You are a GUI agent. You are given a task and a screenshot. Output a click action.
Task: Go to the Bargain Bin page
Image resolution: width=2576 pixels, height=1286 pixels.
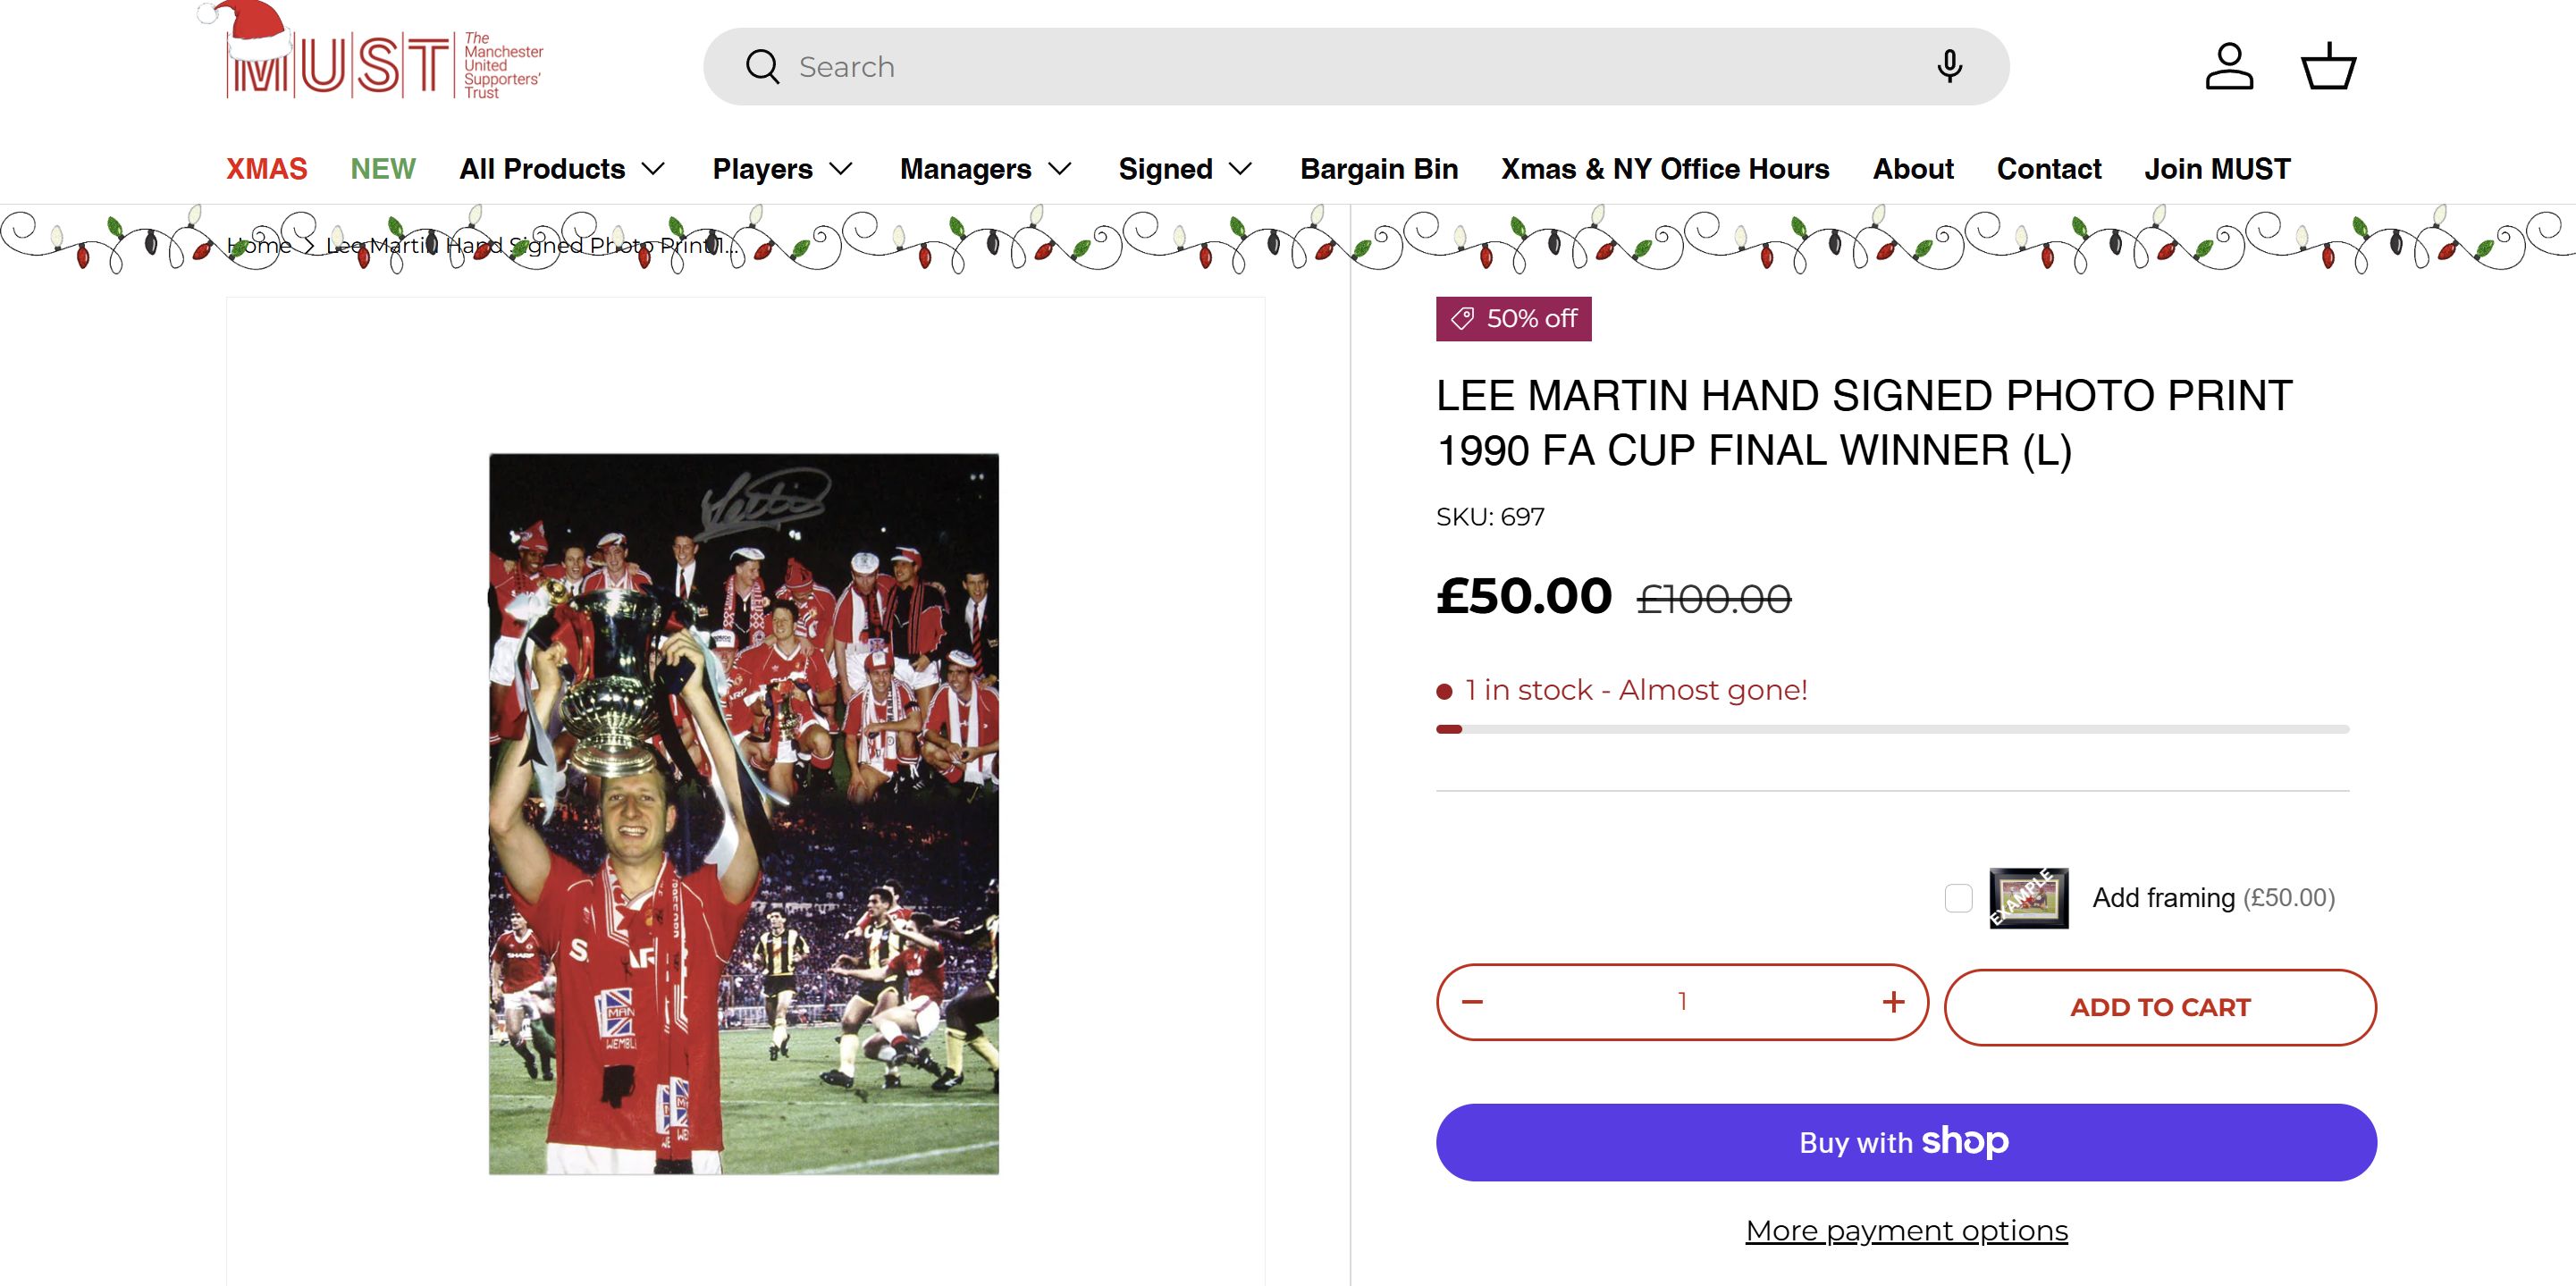tap(1379, 169)
